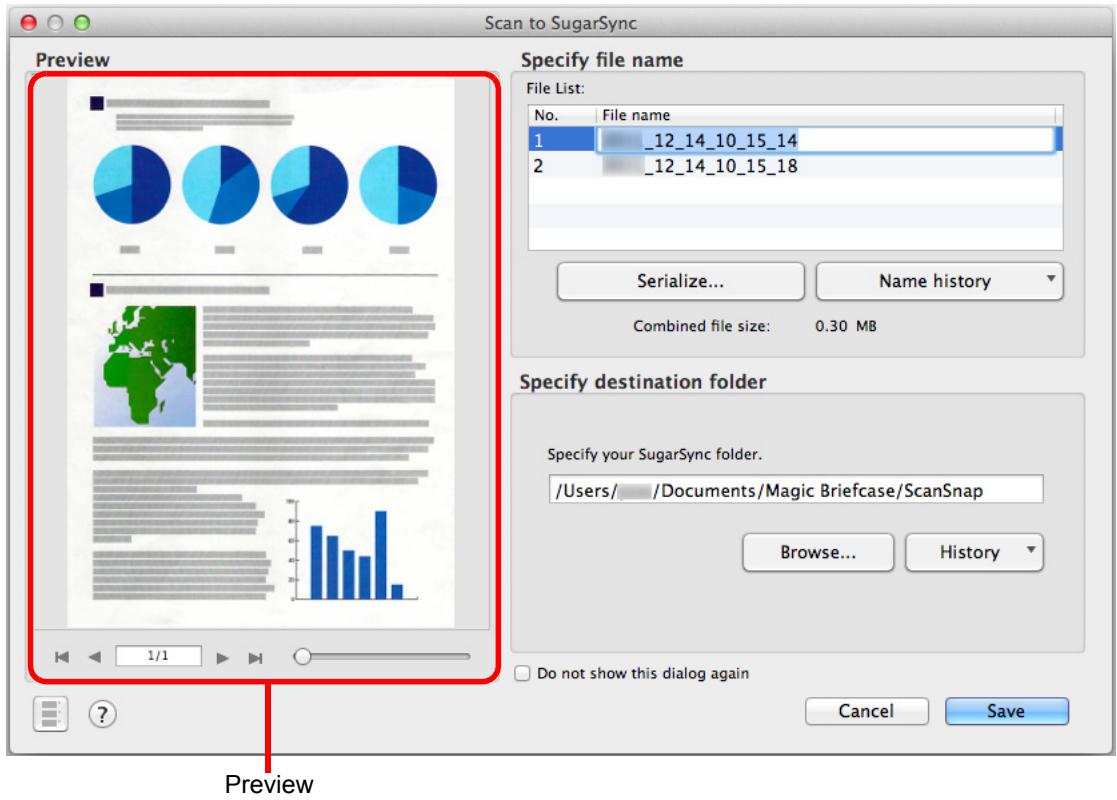Open the Name history dropdown

pos(940,281)
